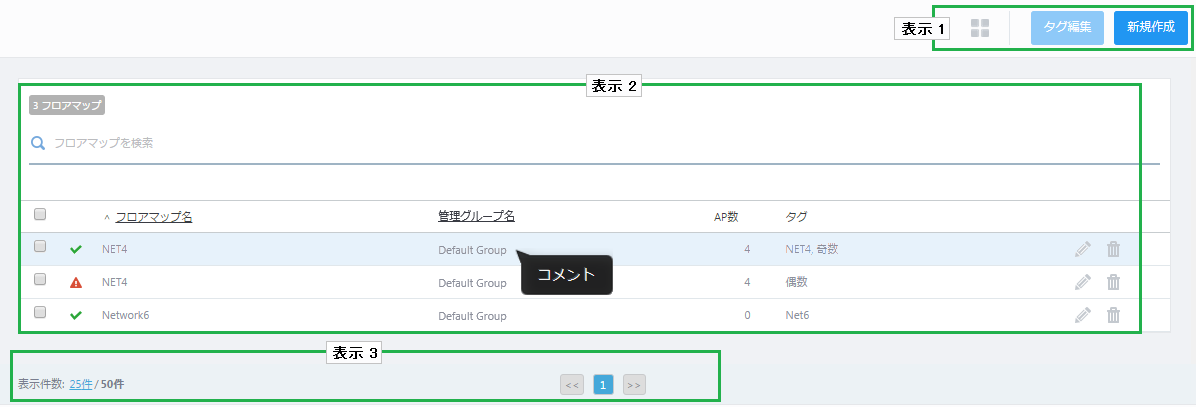Set display count to 25件

point(80,384)
